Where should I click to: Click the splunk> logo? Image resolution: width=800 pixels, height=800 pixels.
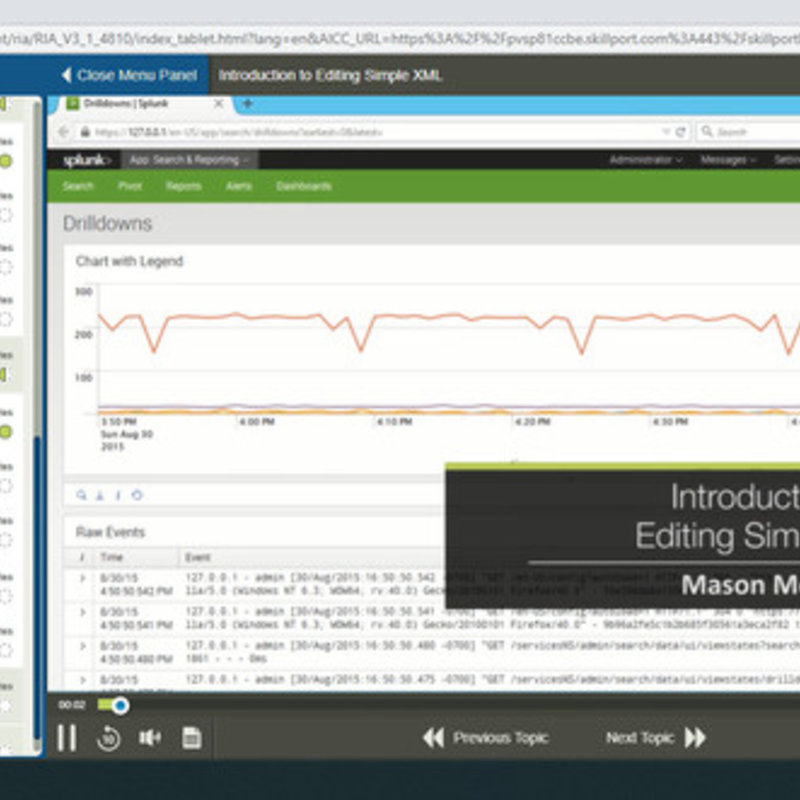[85, 160]
